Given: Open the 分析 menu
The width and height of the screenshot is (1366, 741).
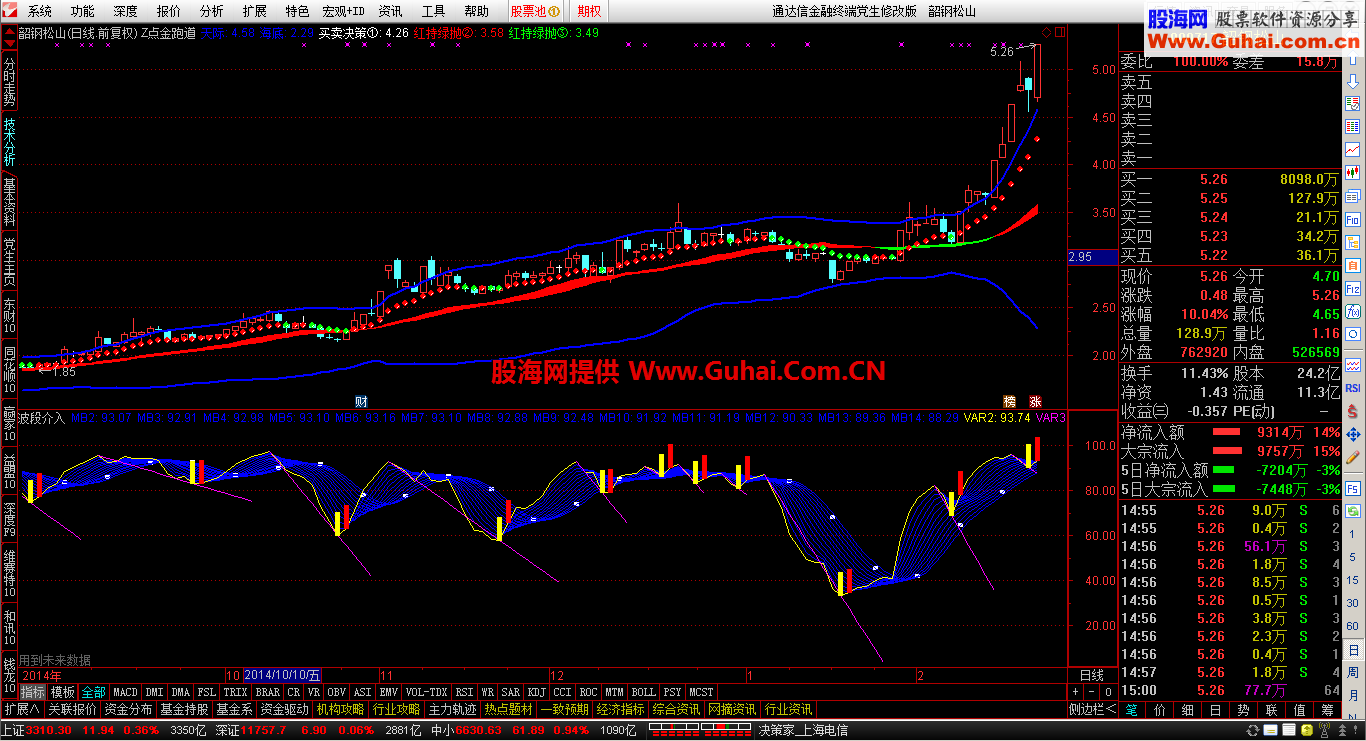Looking at the screenshot, I should point(211,11).
